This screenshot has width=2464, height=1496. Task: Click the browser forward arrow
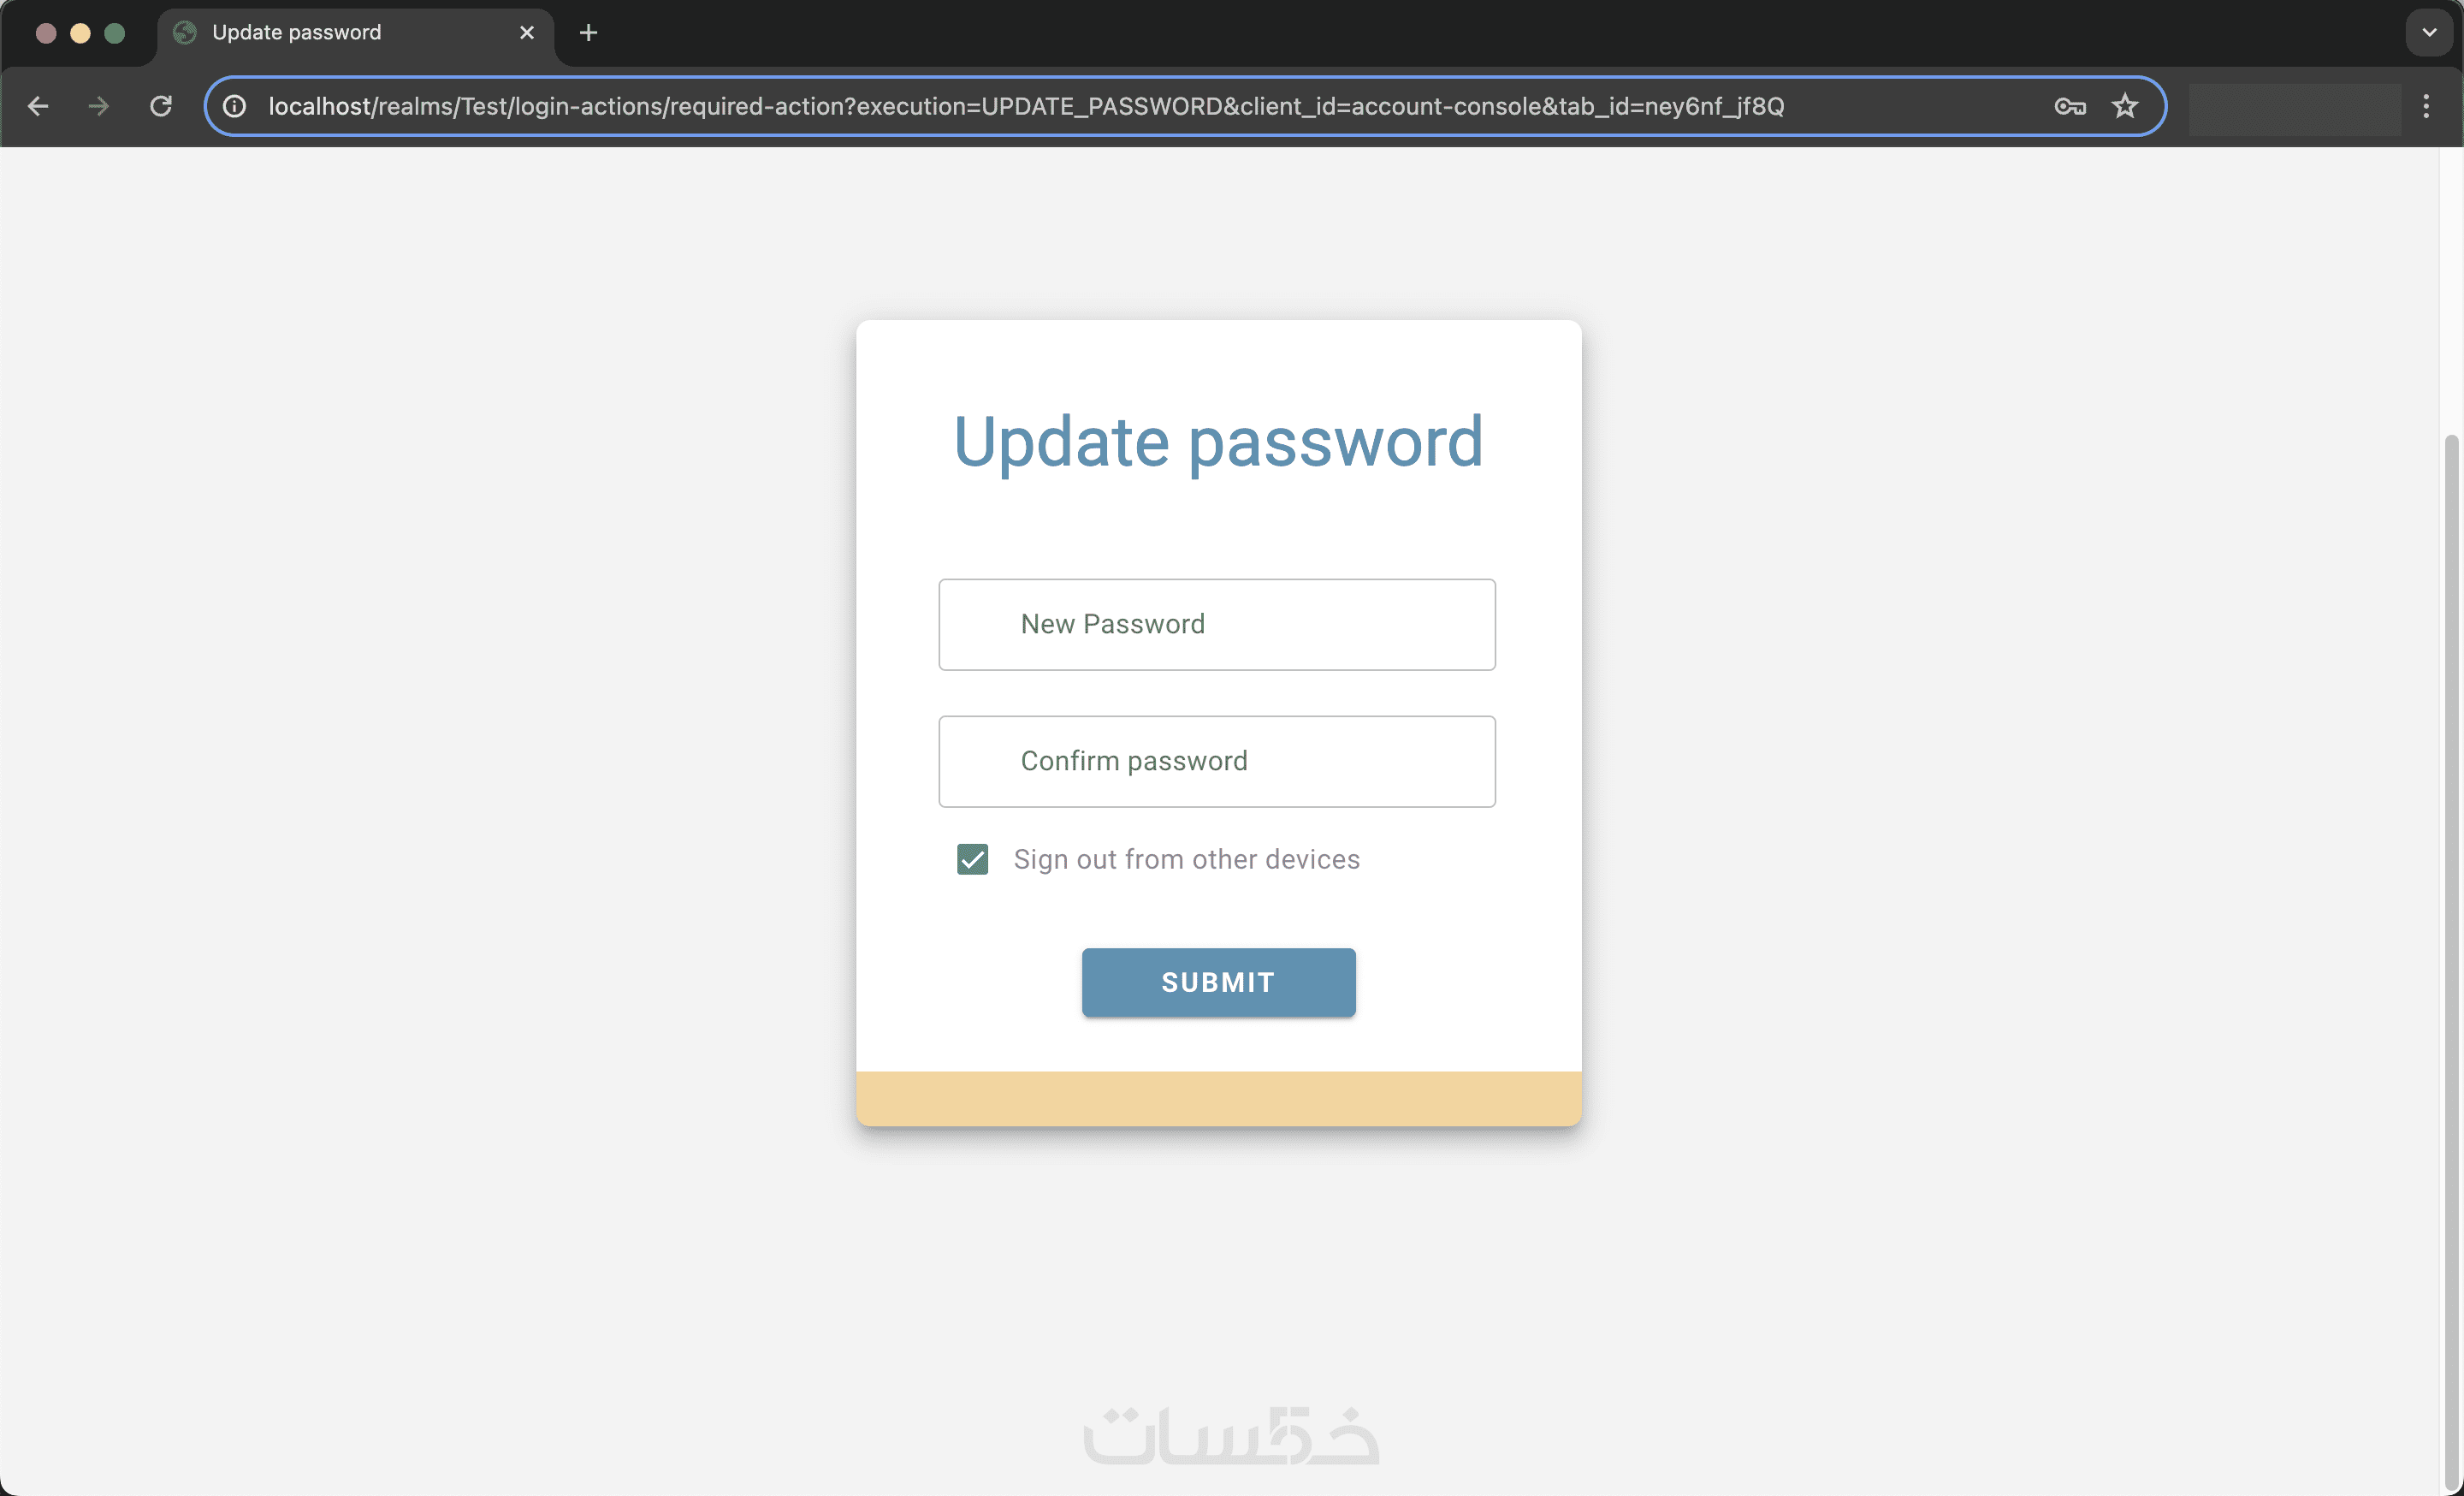[x=98, y=106]
